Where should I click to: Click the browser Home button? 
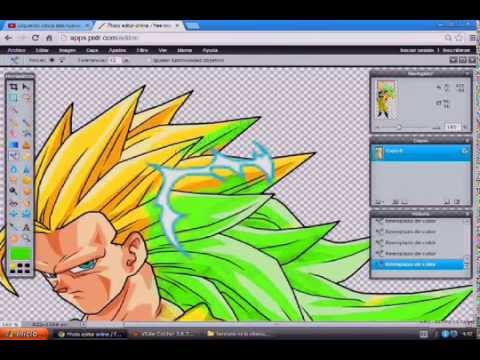(49, 38)
